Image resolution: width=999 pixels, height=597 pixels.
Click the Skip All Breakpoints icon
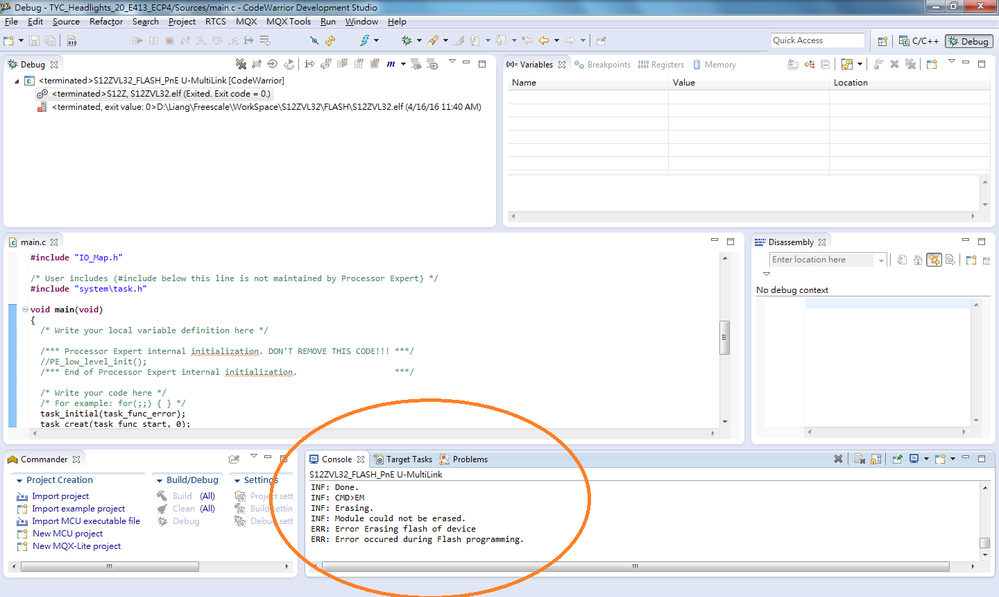pyautogui.click(x=314, y=40)
